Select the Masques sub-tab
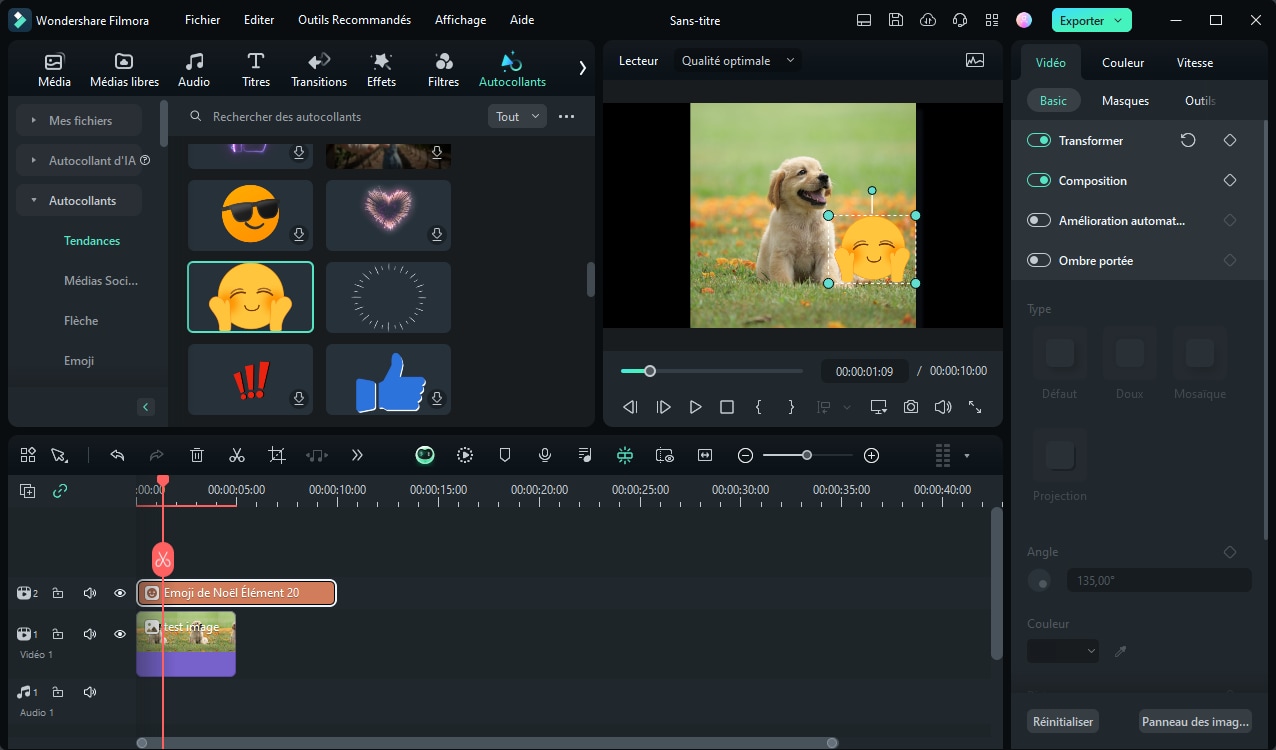 pos(1125,100)
